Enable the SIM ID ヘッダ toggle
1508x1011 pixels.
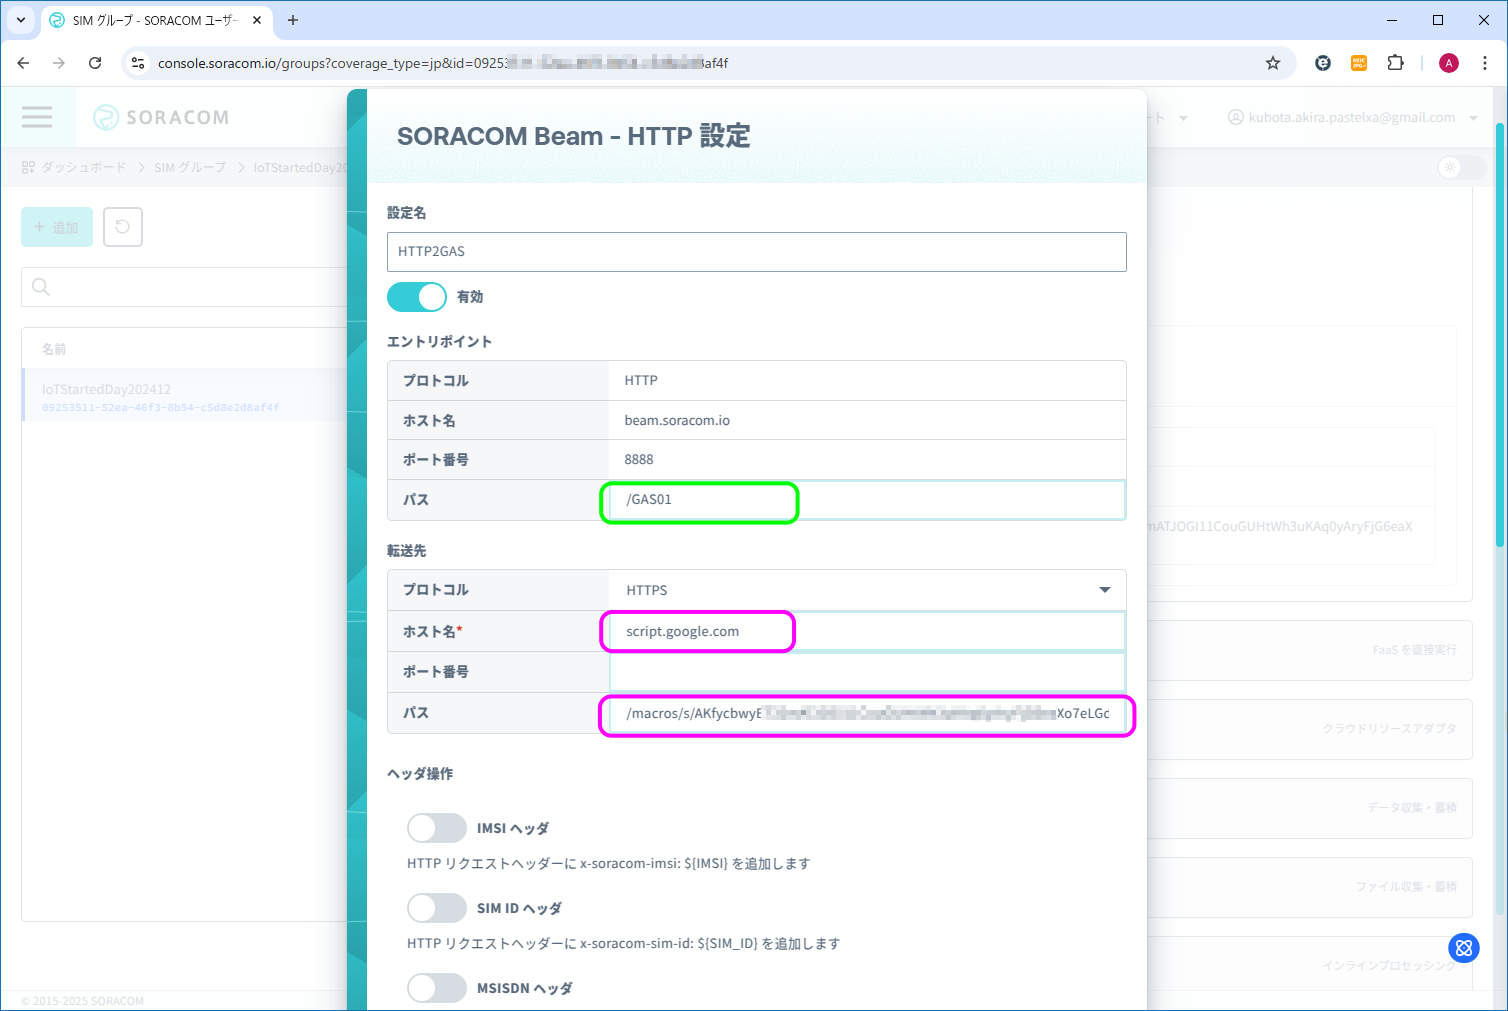pos(437,908)
